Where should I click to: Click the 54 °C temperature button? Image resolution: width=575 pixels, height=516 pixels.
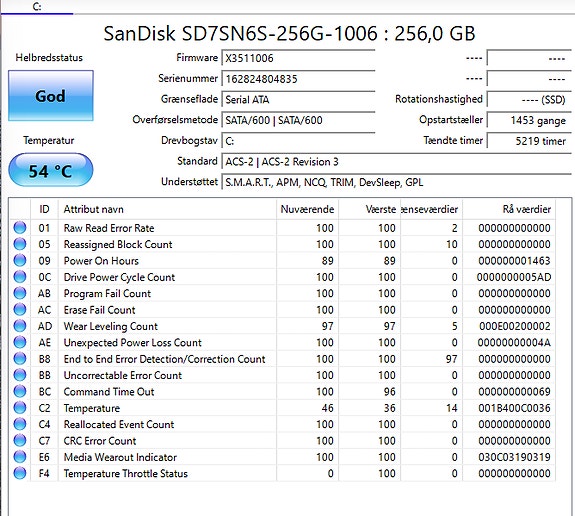(51, 170)
